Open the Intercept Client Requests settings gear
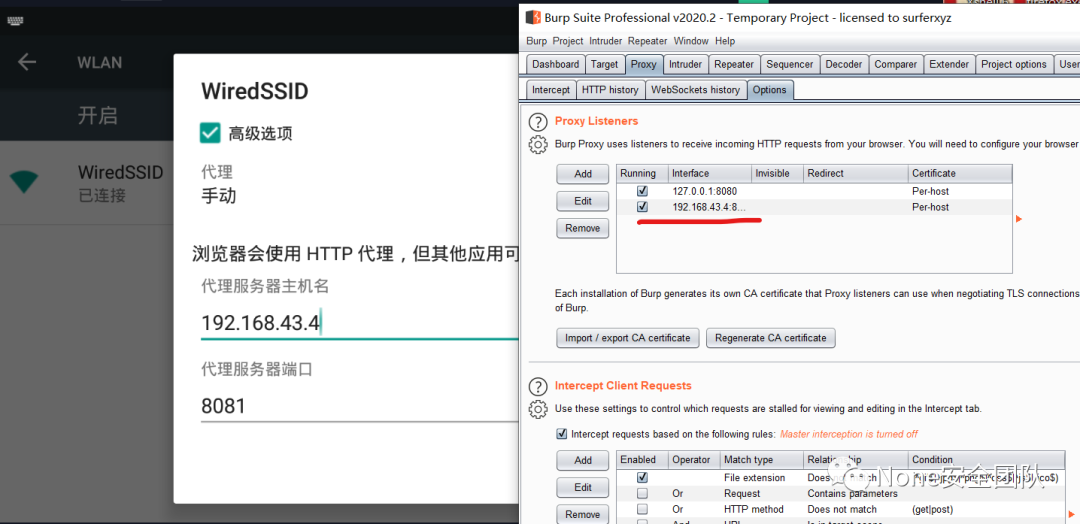 tap(537, 409)
